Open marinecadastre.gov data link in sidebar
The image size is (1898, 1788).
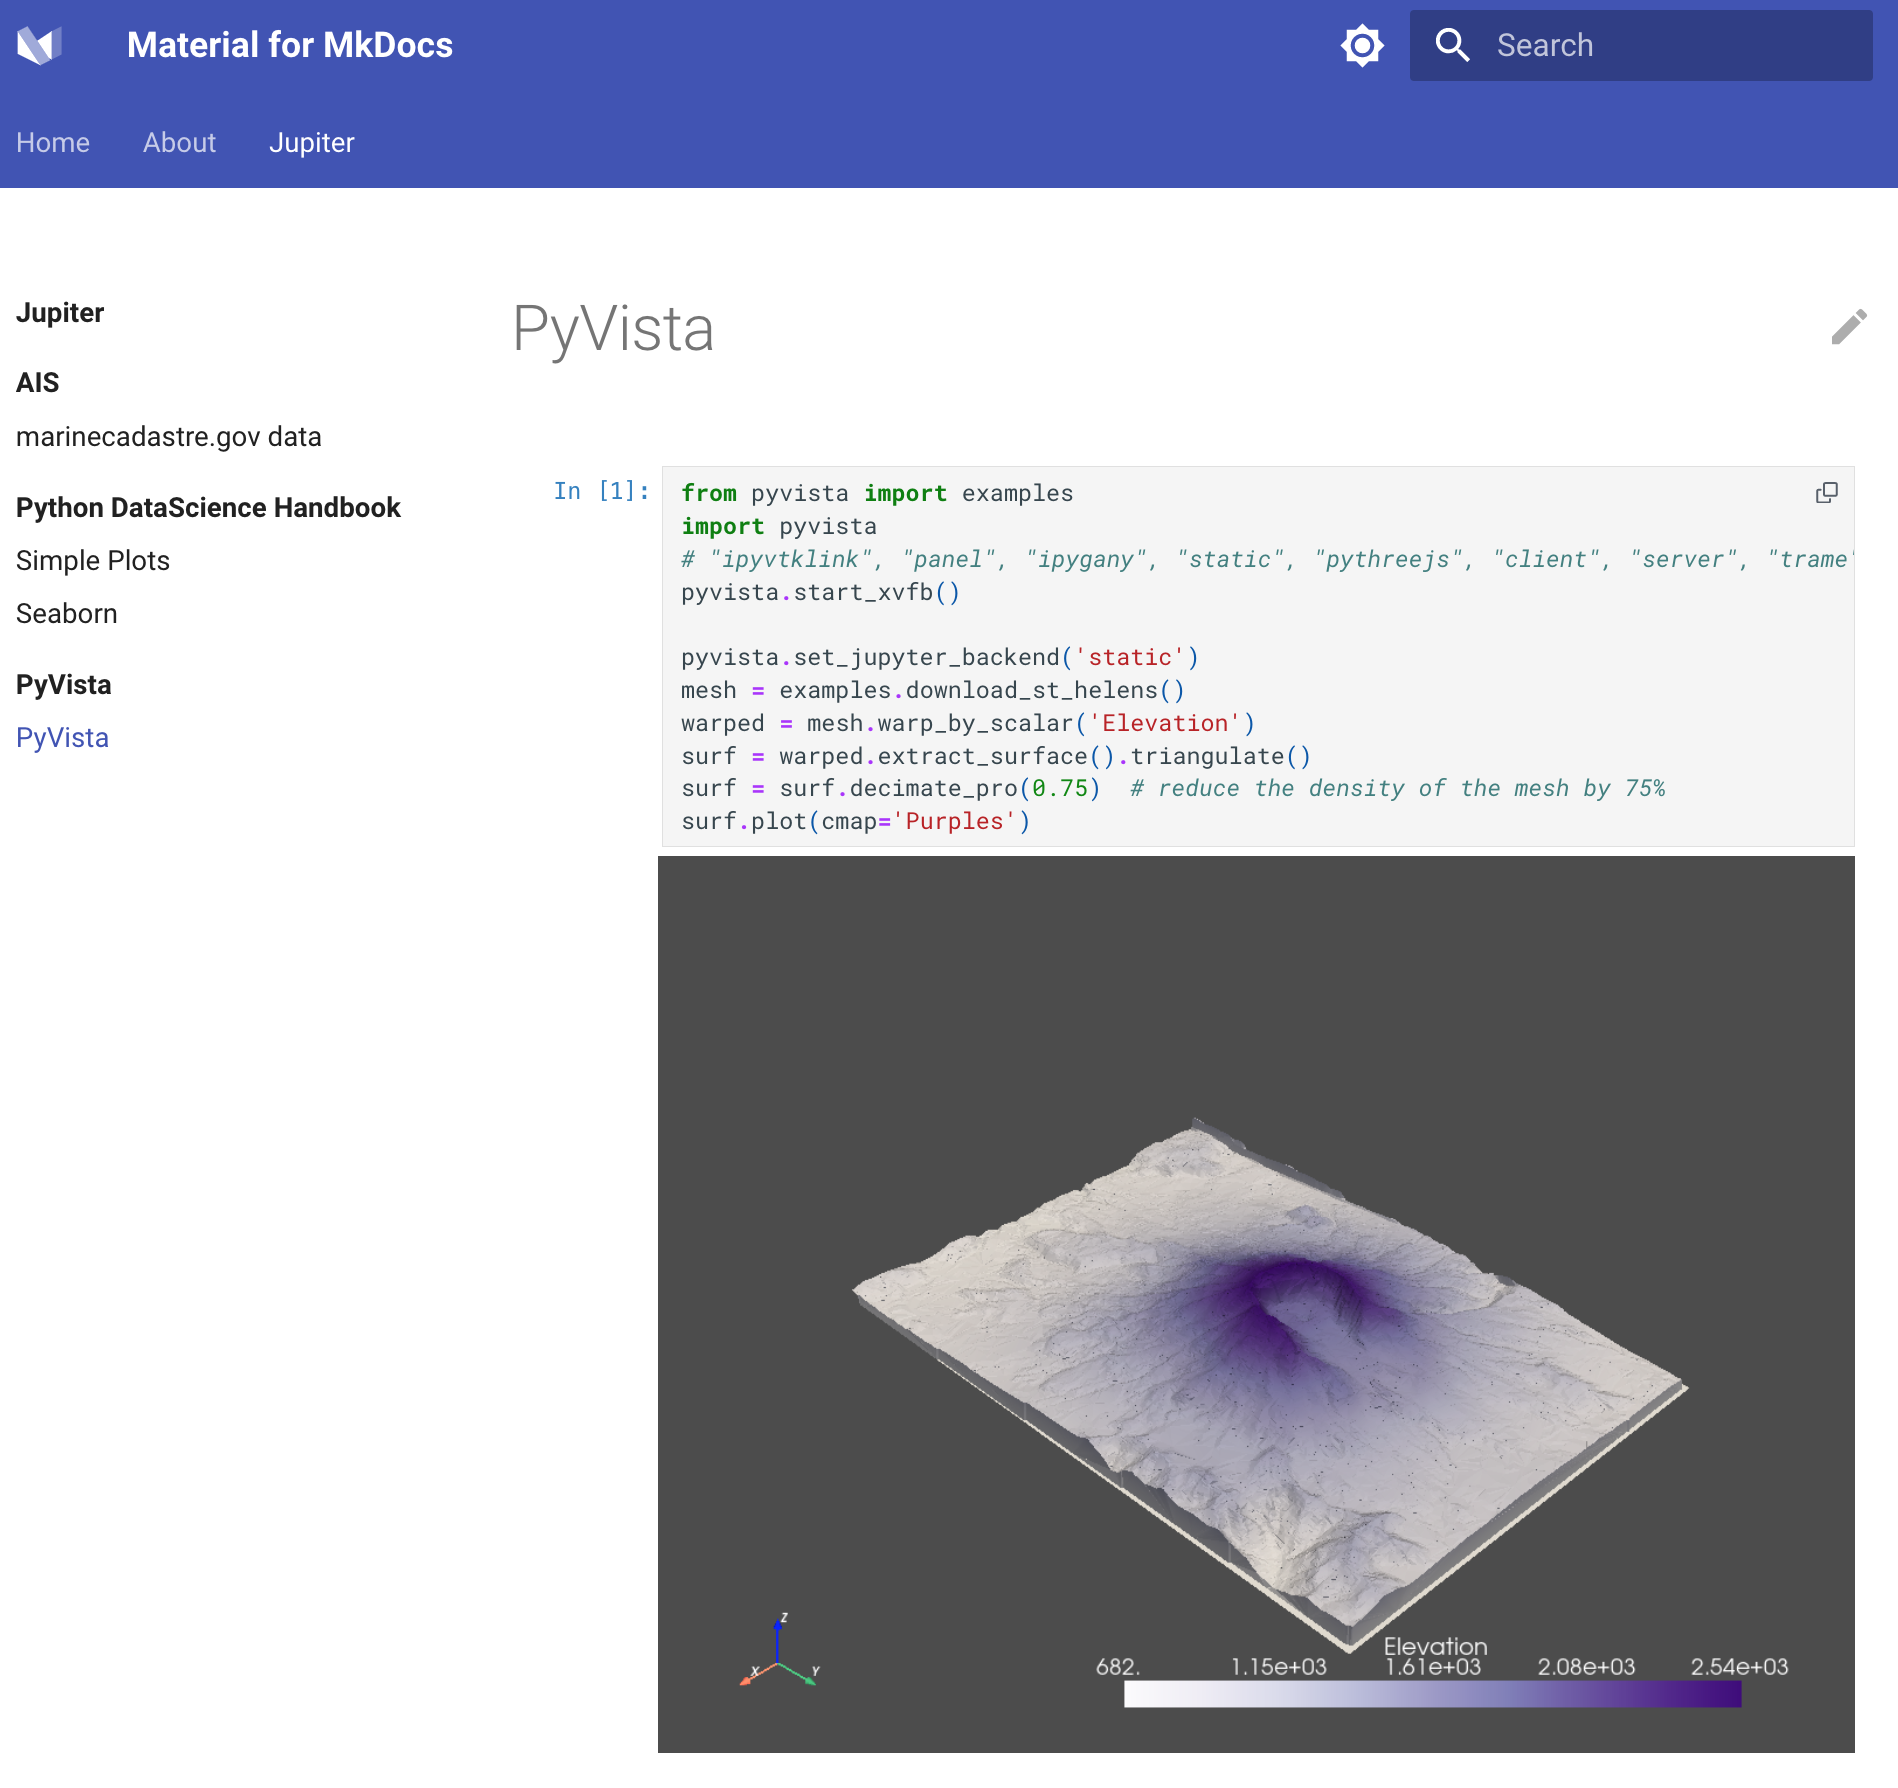click(169, 437)
